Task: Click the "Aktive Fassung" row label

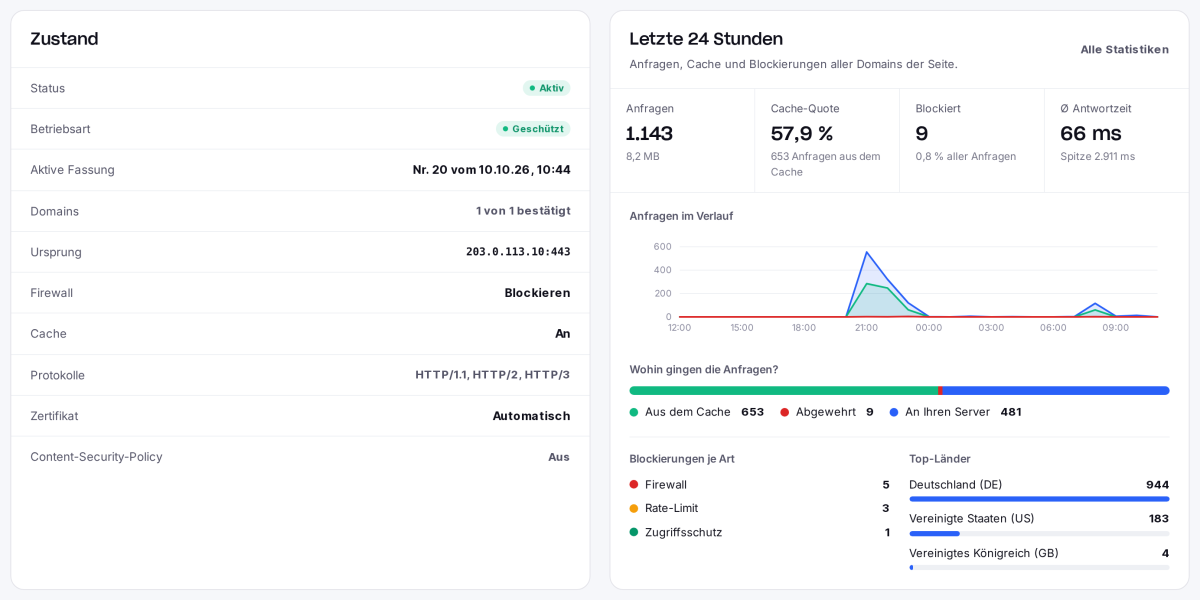Action: [72, 170]
